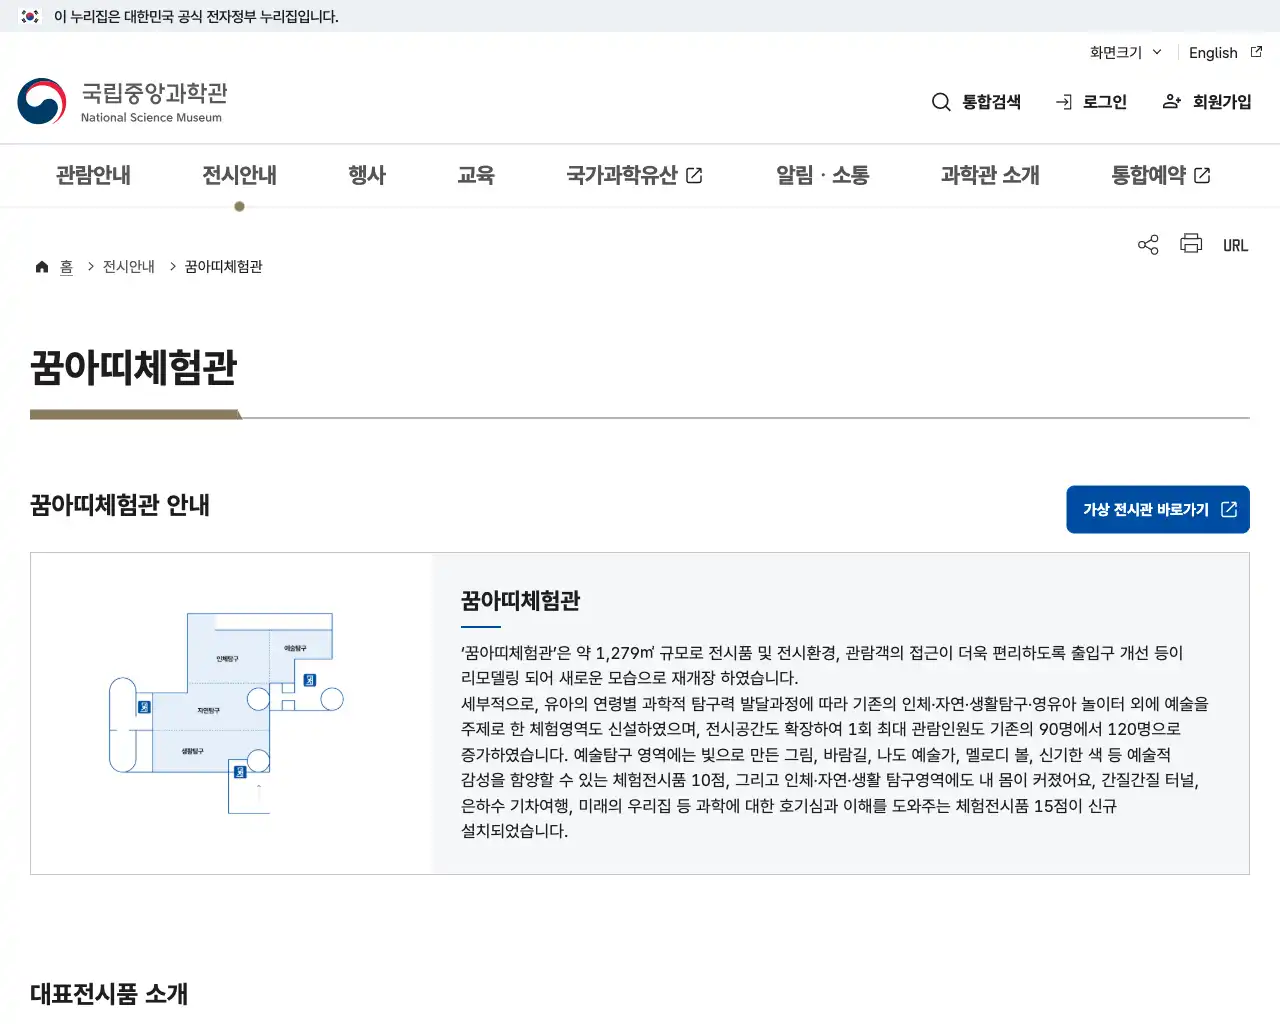Open 가상 전시관 바로가기 virtual exhibition
This screenshot has height=1024, width=1280.
pyautogui.click(x=1157, y=509)
